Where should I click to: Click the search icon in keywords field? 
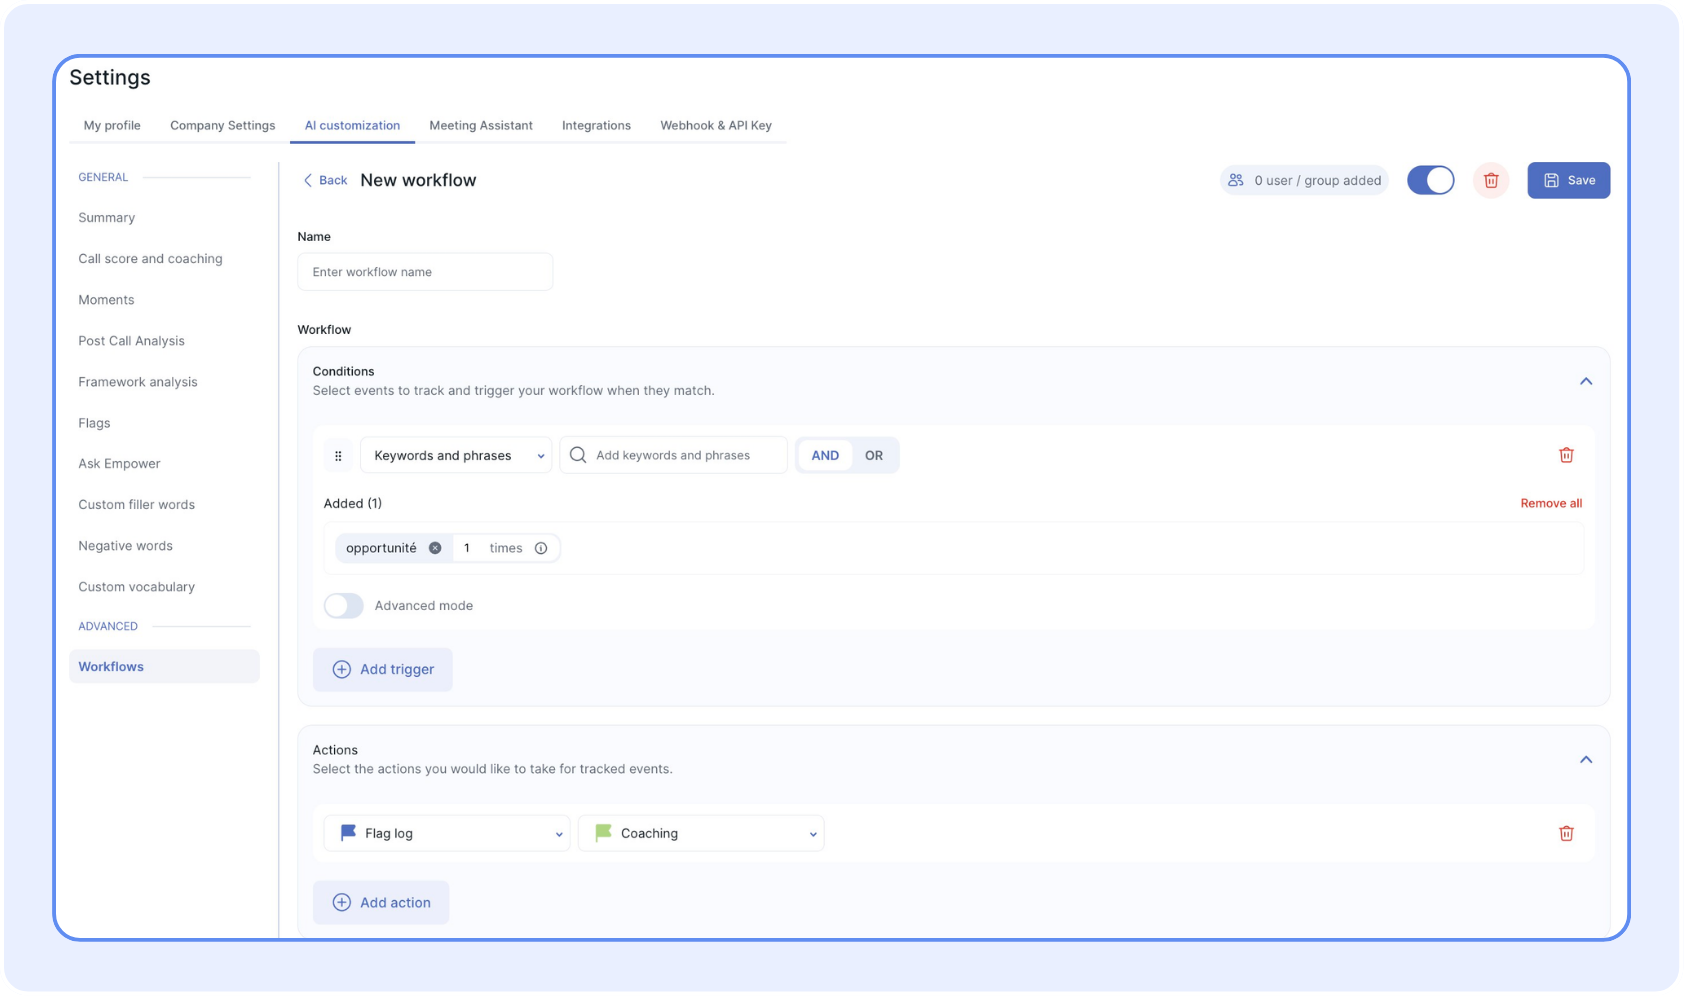[578, 455]
